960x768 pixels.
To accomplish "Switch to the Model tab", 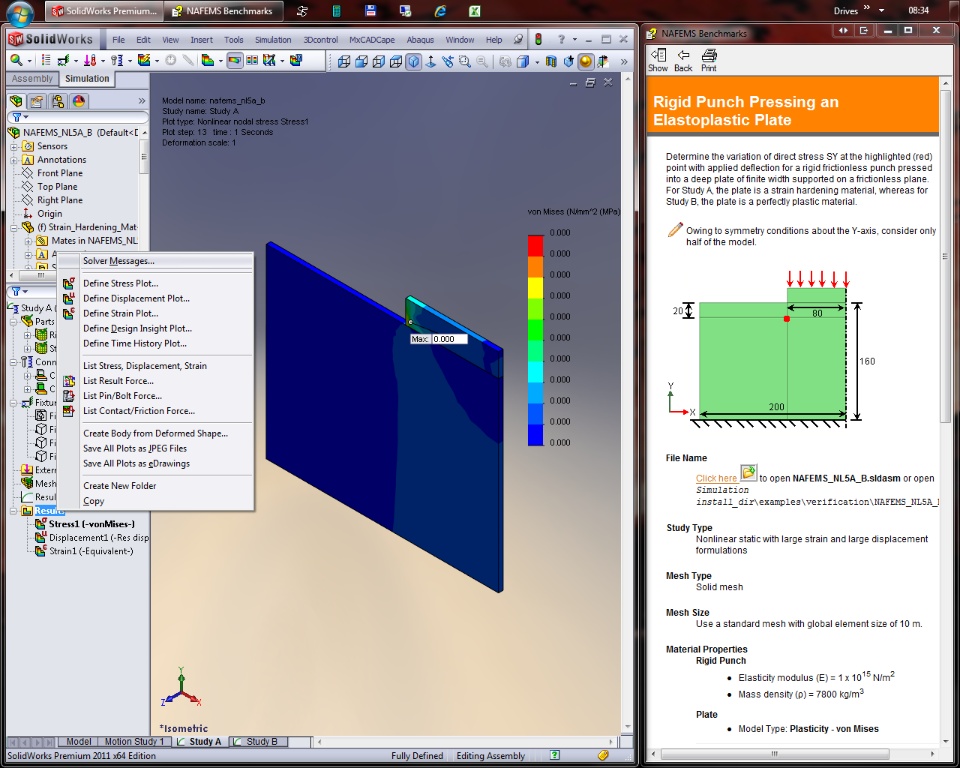I will [x=78, y=742].
